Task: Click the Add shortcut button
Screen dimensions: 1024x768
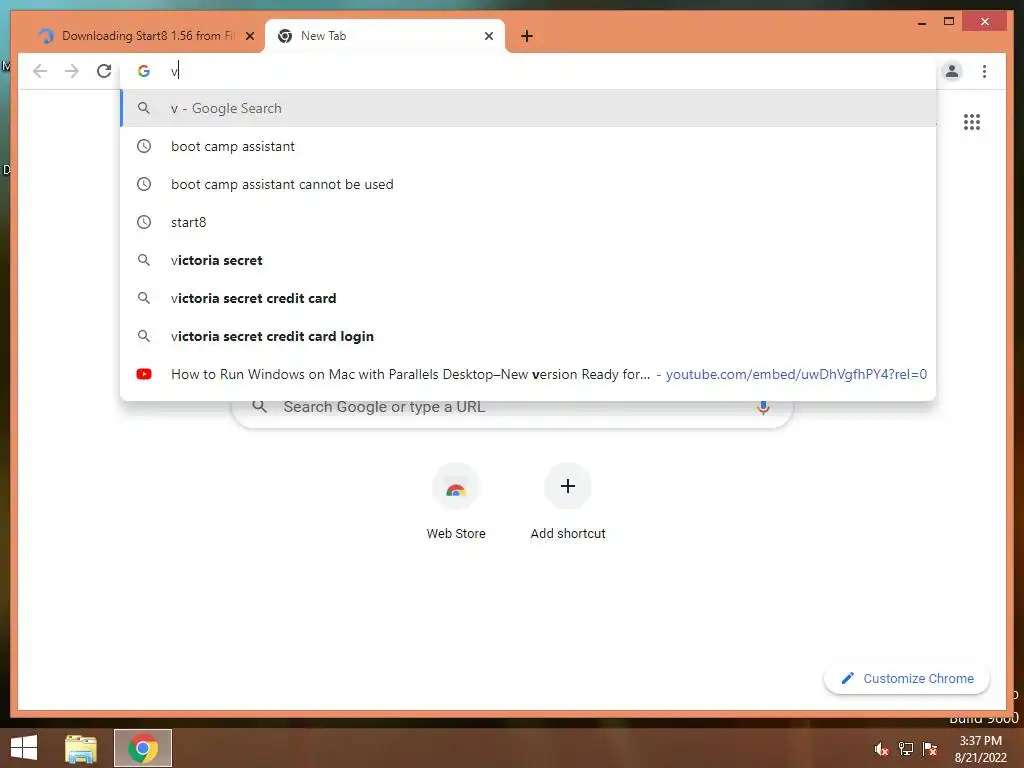Action: pos(568,502)
